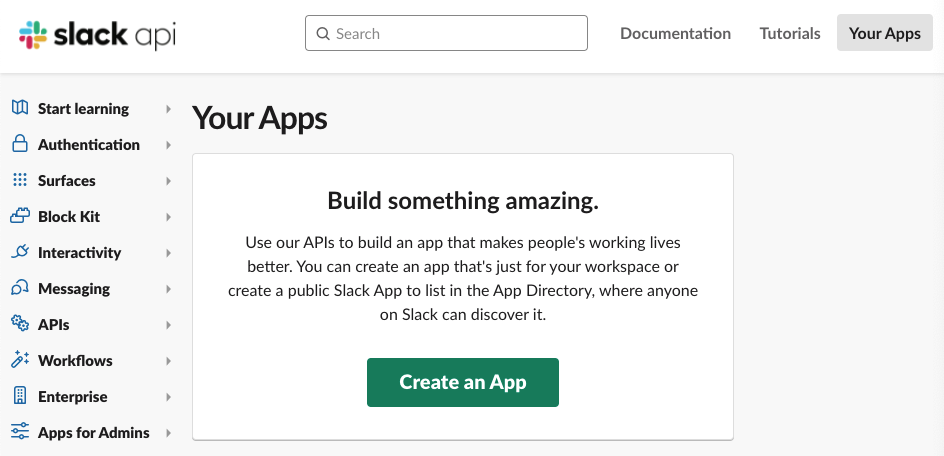Open the Interactivity sidebar label
The width and height of the screenshot is (944, 456).
79,253
